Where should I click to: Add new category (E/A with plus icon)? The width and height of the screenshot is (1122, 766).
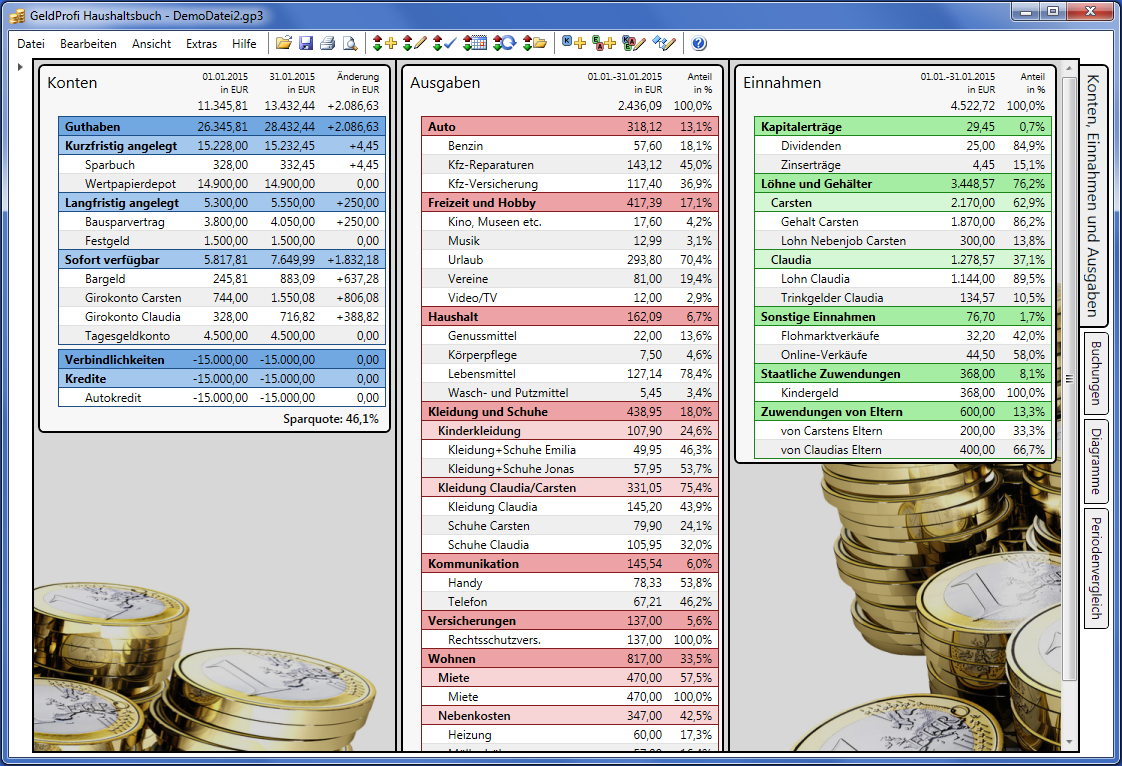click(603, 43)
